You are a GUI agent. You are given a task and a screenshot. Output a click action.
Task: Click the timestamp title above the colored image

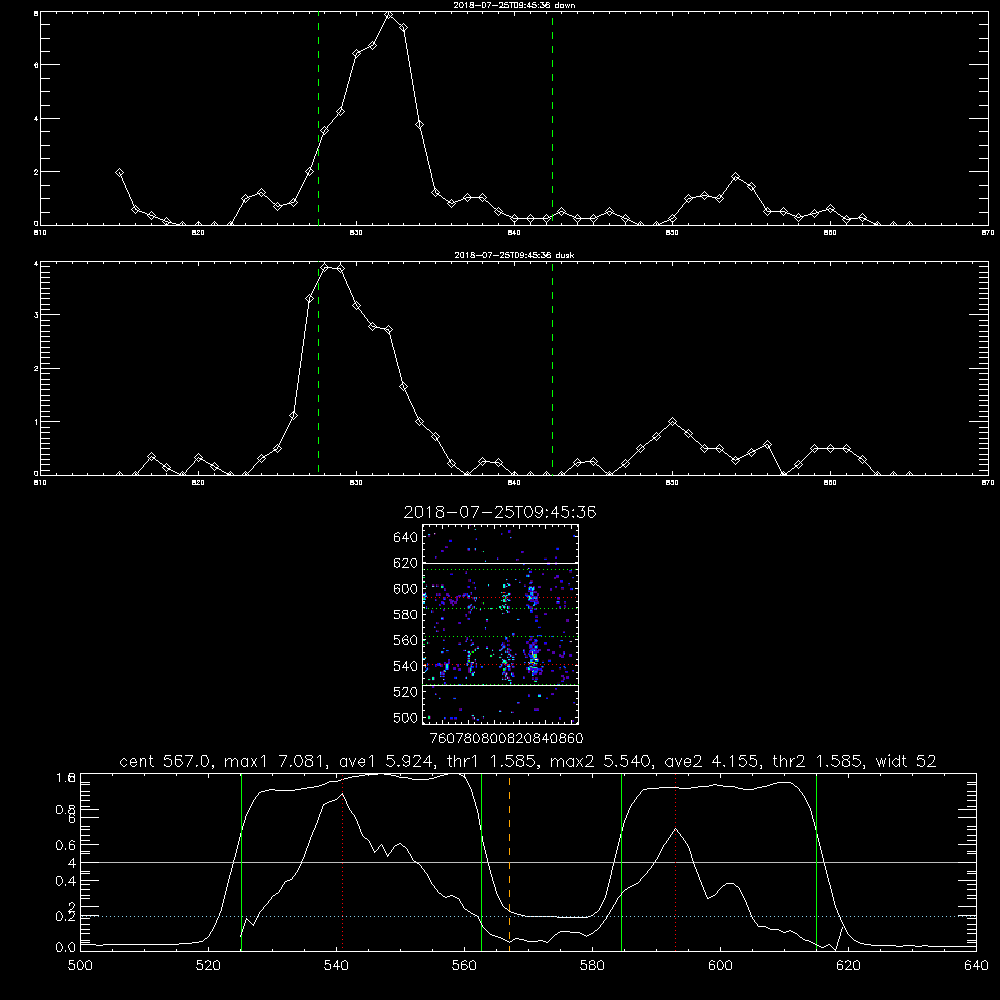[x=500, y=512]
